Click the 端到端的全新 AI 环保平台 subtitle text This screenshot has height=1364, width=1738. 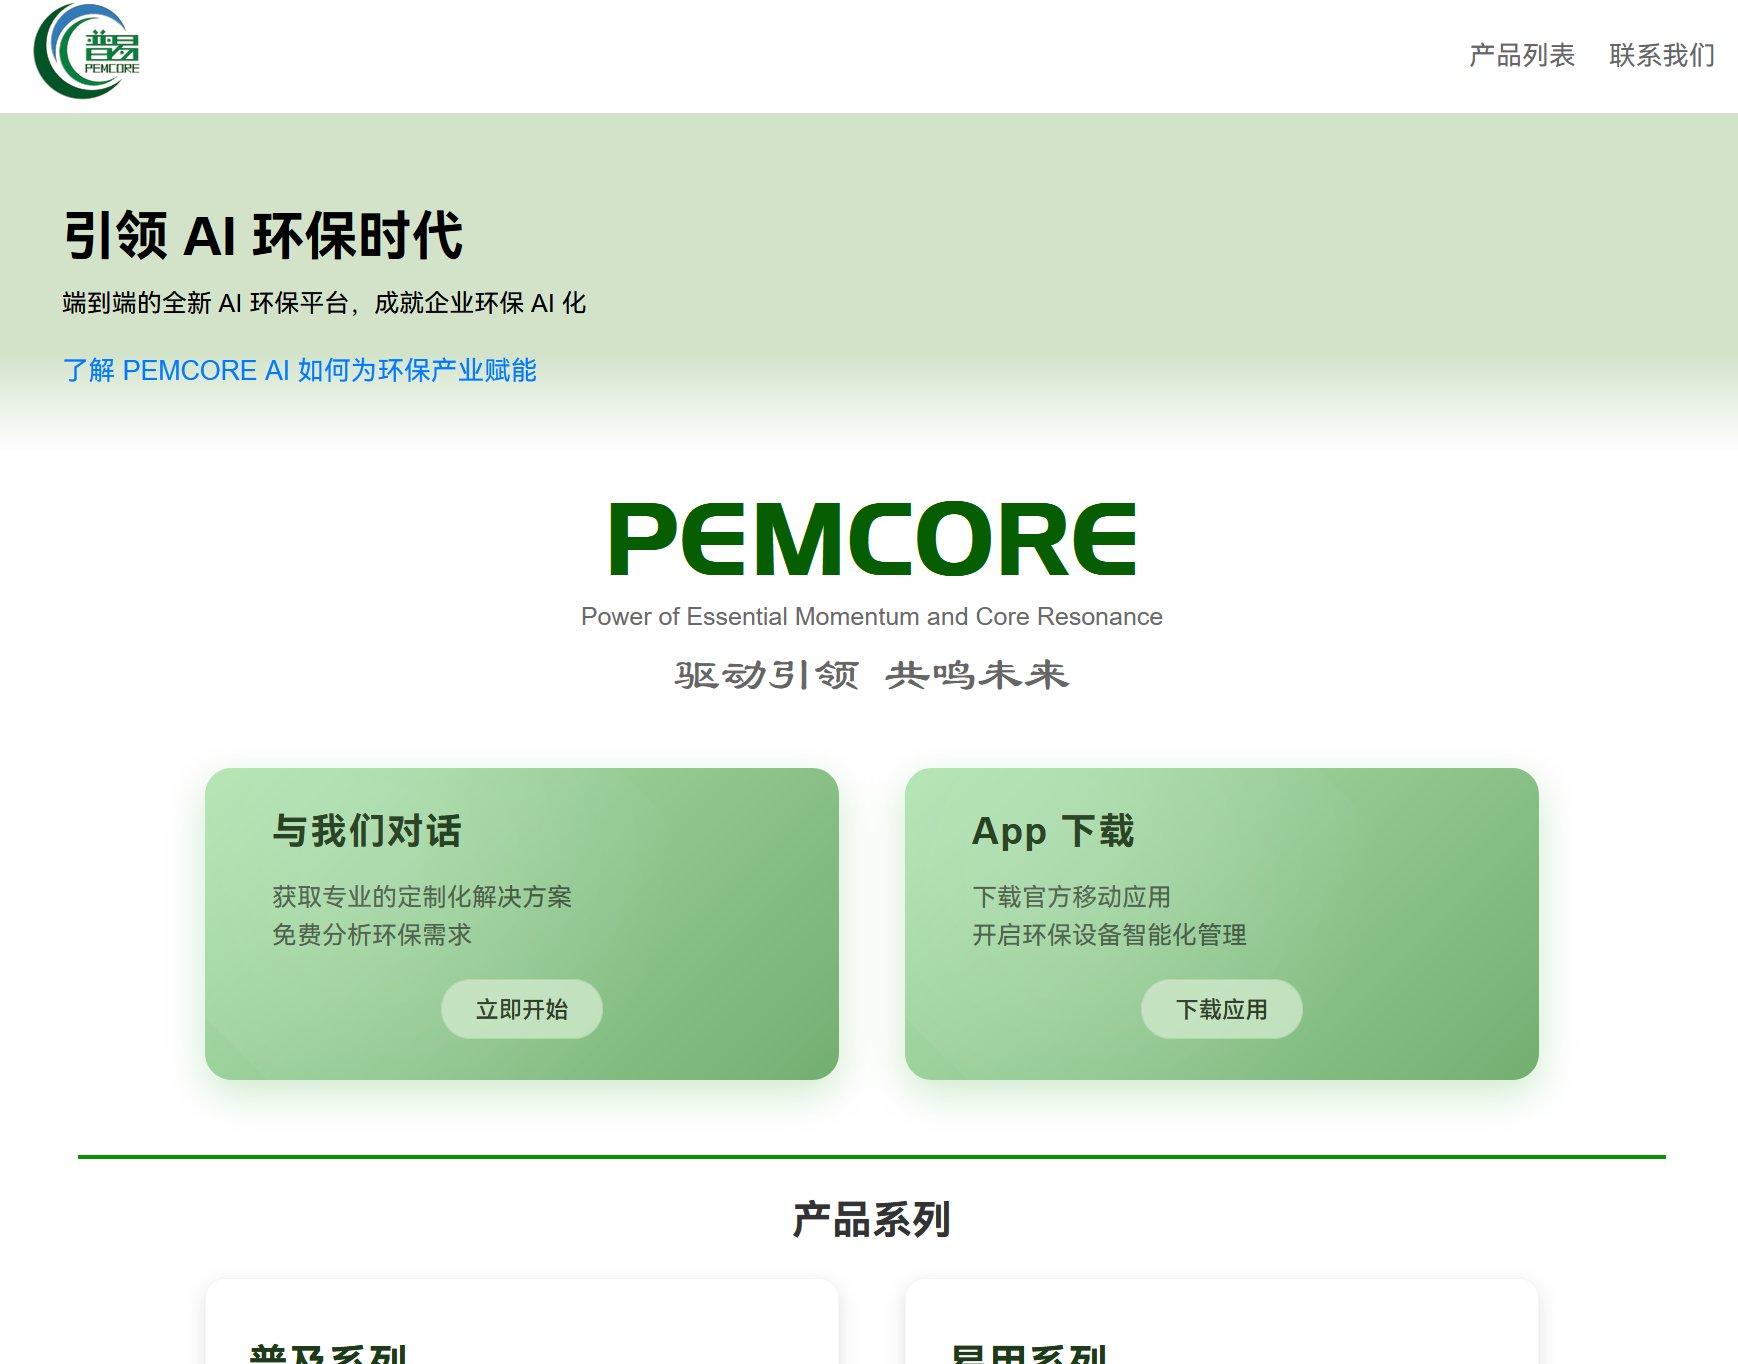324,303
